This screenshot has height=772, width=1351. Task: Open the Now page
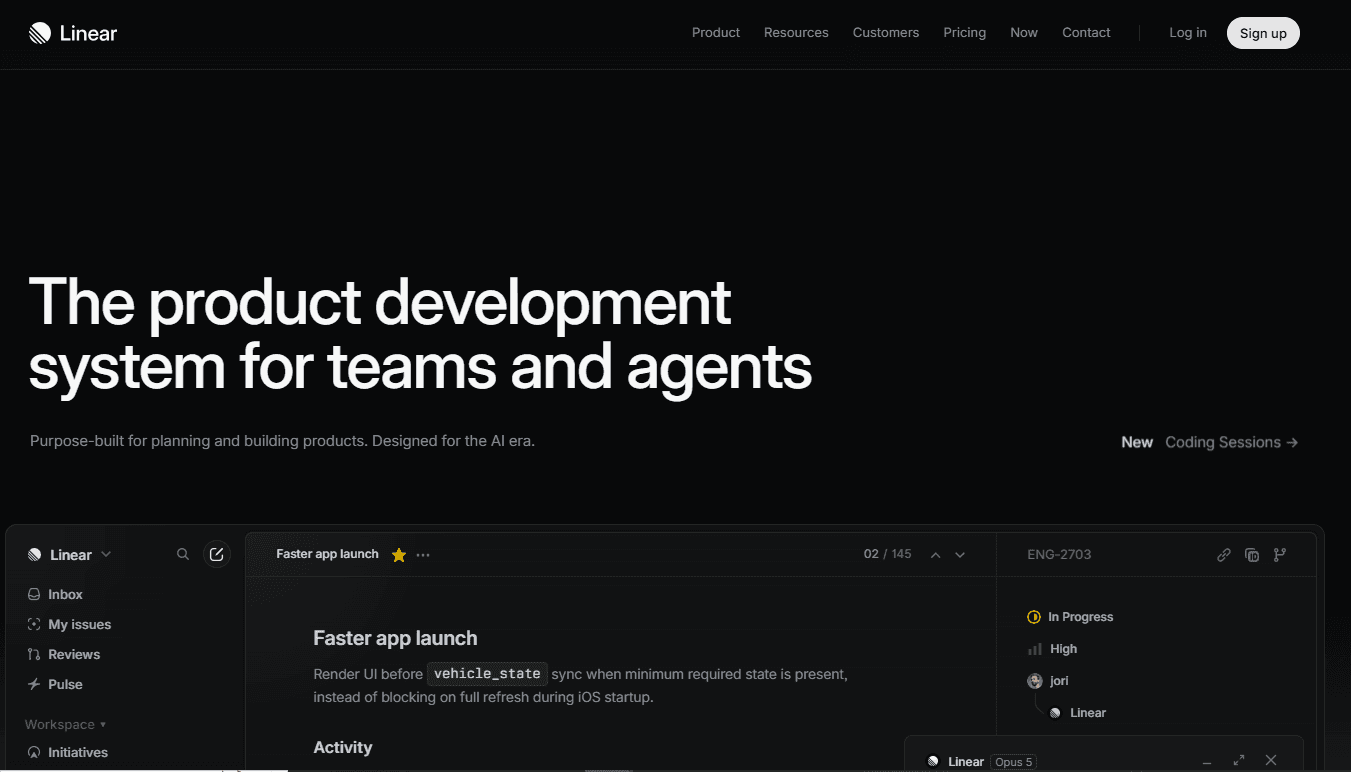click(x=1024, y=33)
